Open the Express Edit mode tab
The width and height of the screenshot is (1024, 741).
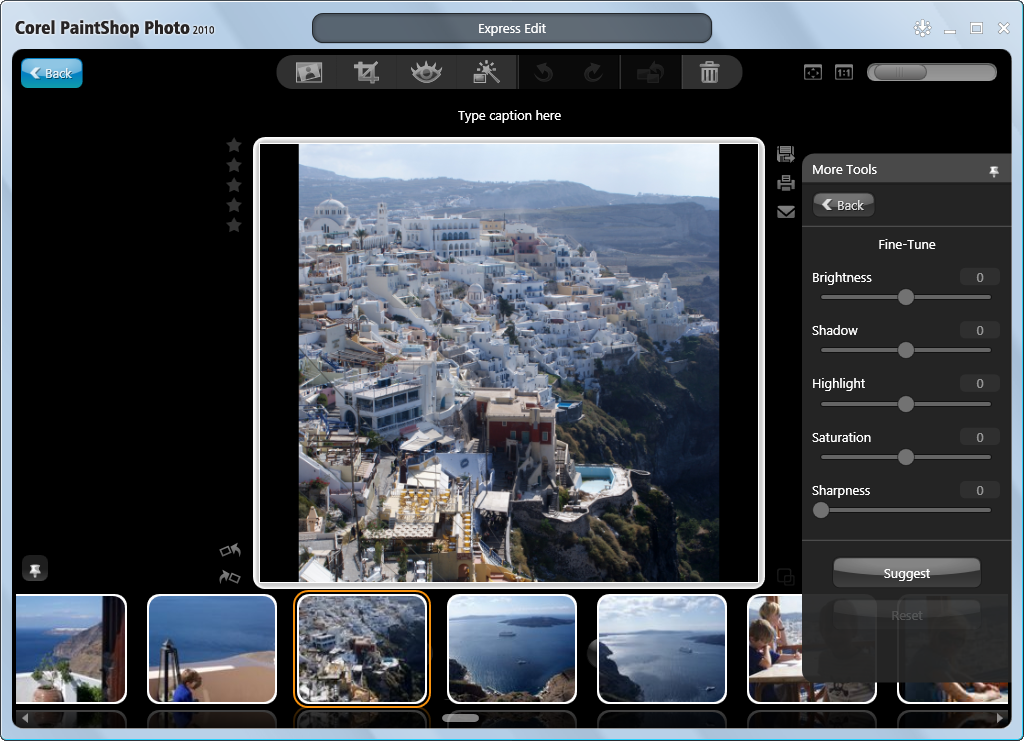point(511,28)
